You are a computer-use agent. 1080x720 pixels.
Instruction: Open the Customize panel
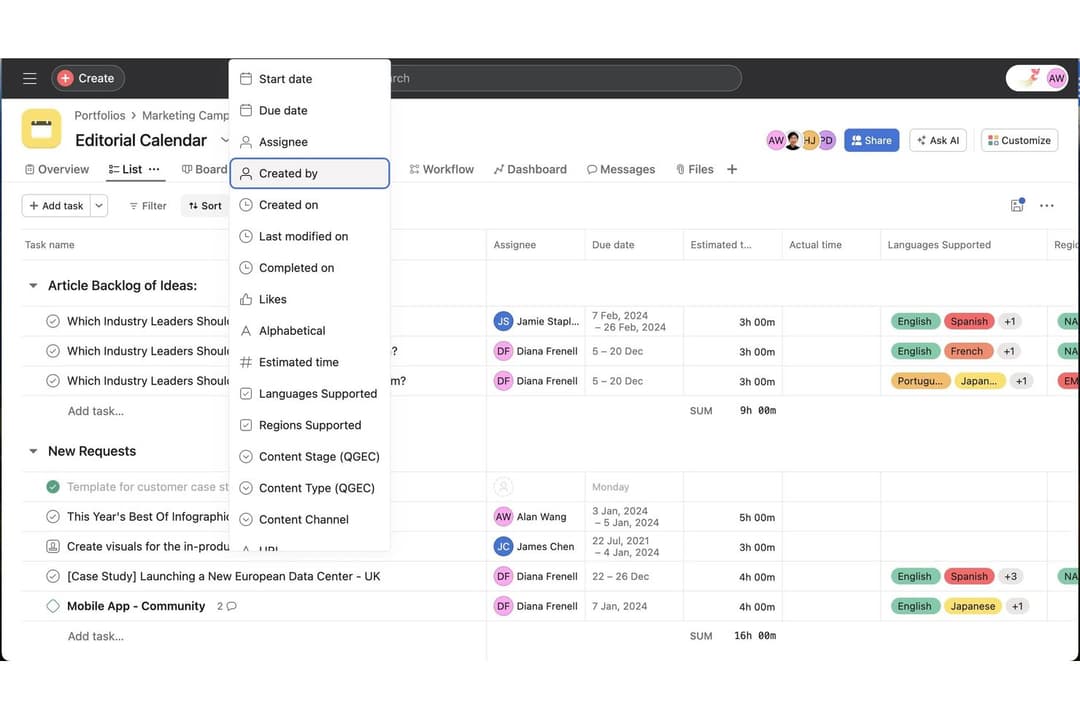(x=1019, y=141)
